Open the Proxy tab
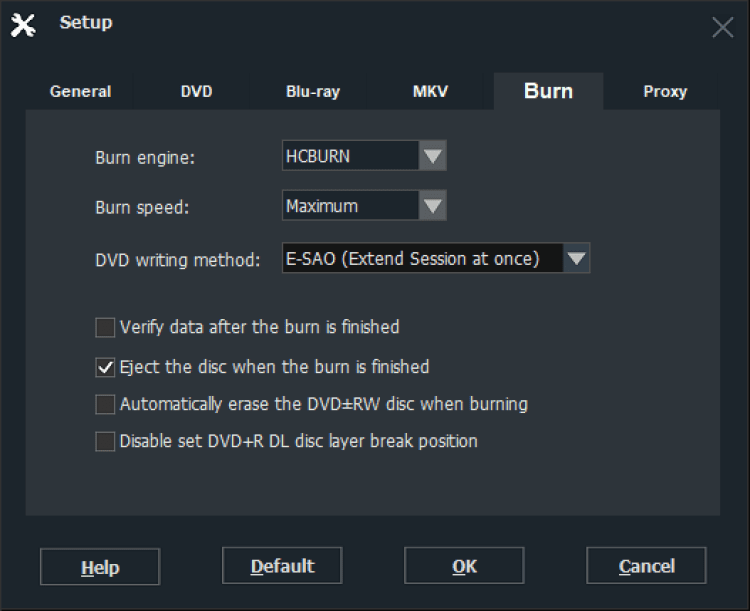 (665, 91)
